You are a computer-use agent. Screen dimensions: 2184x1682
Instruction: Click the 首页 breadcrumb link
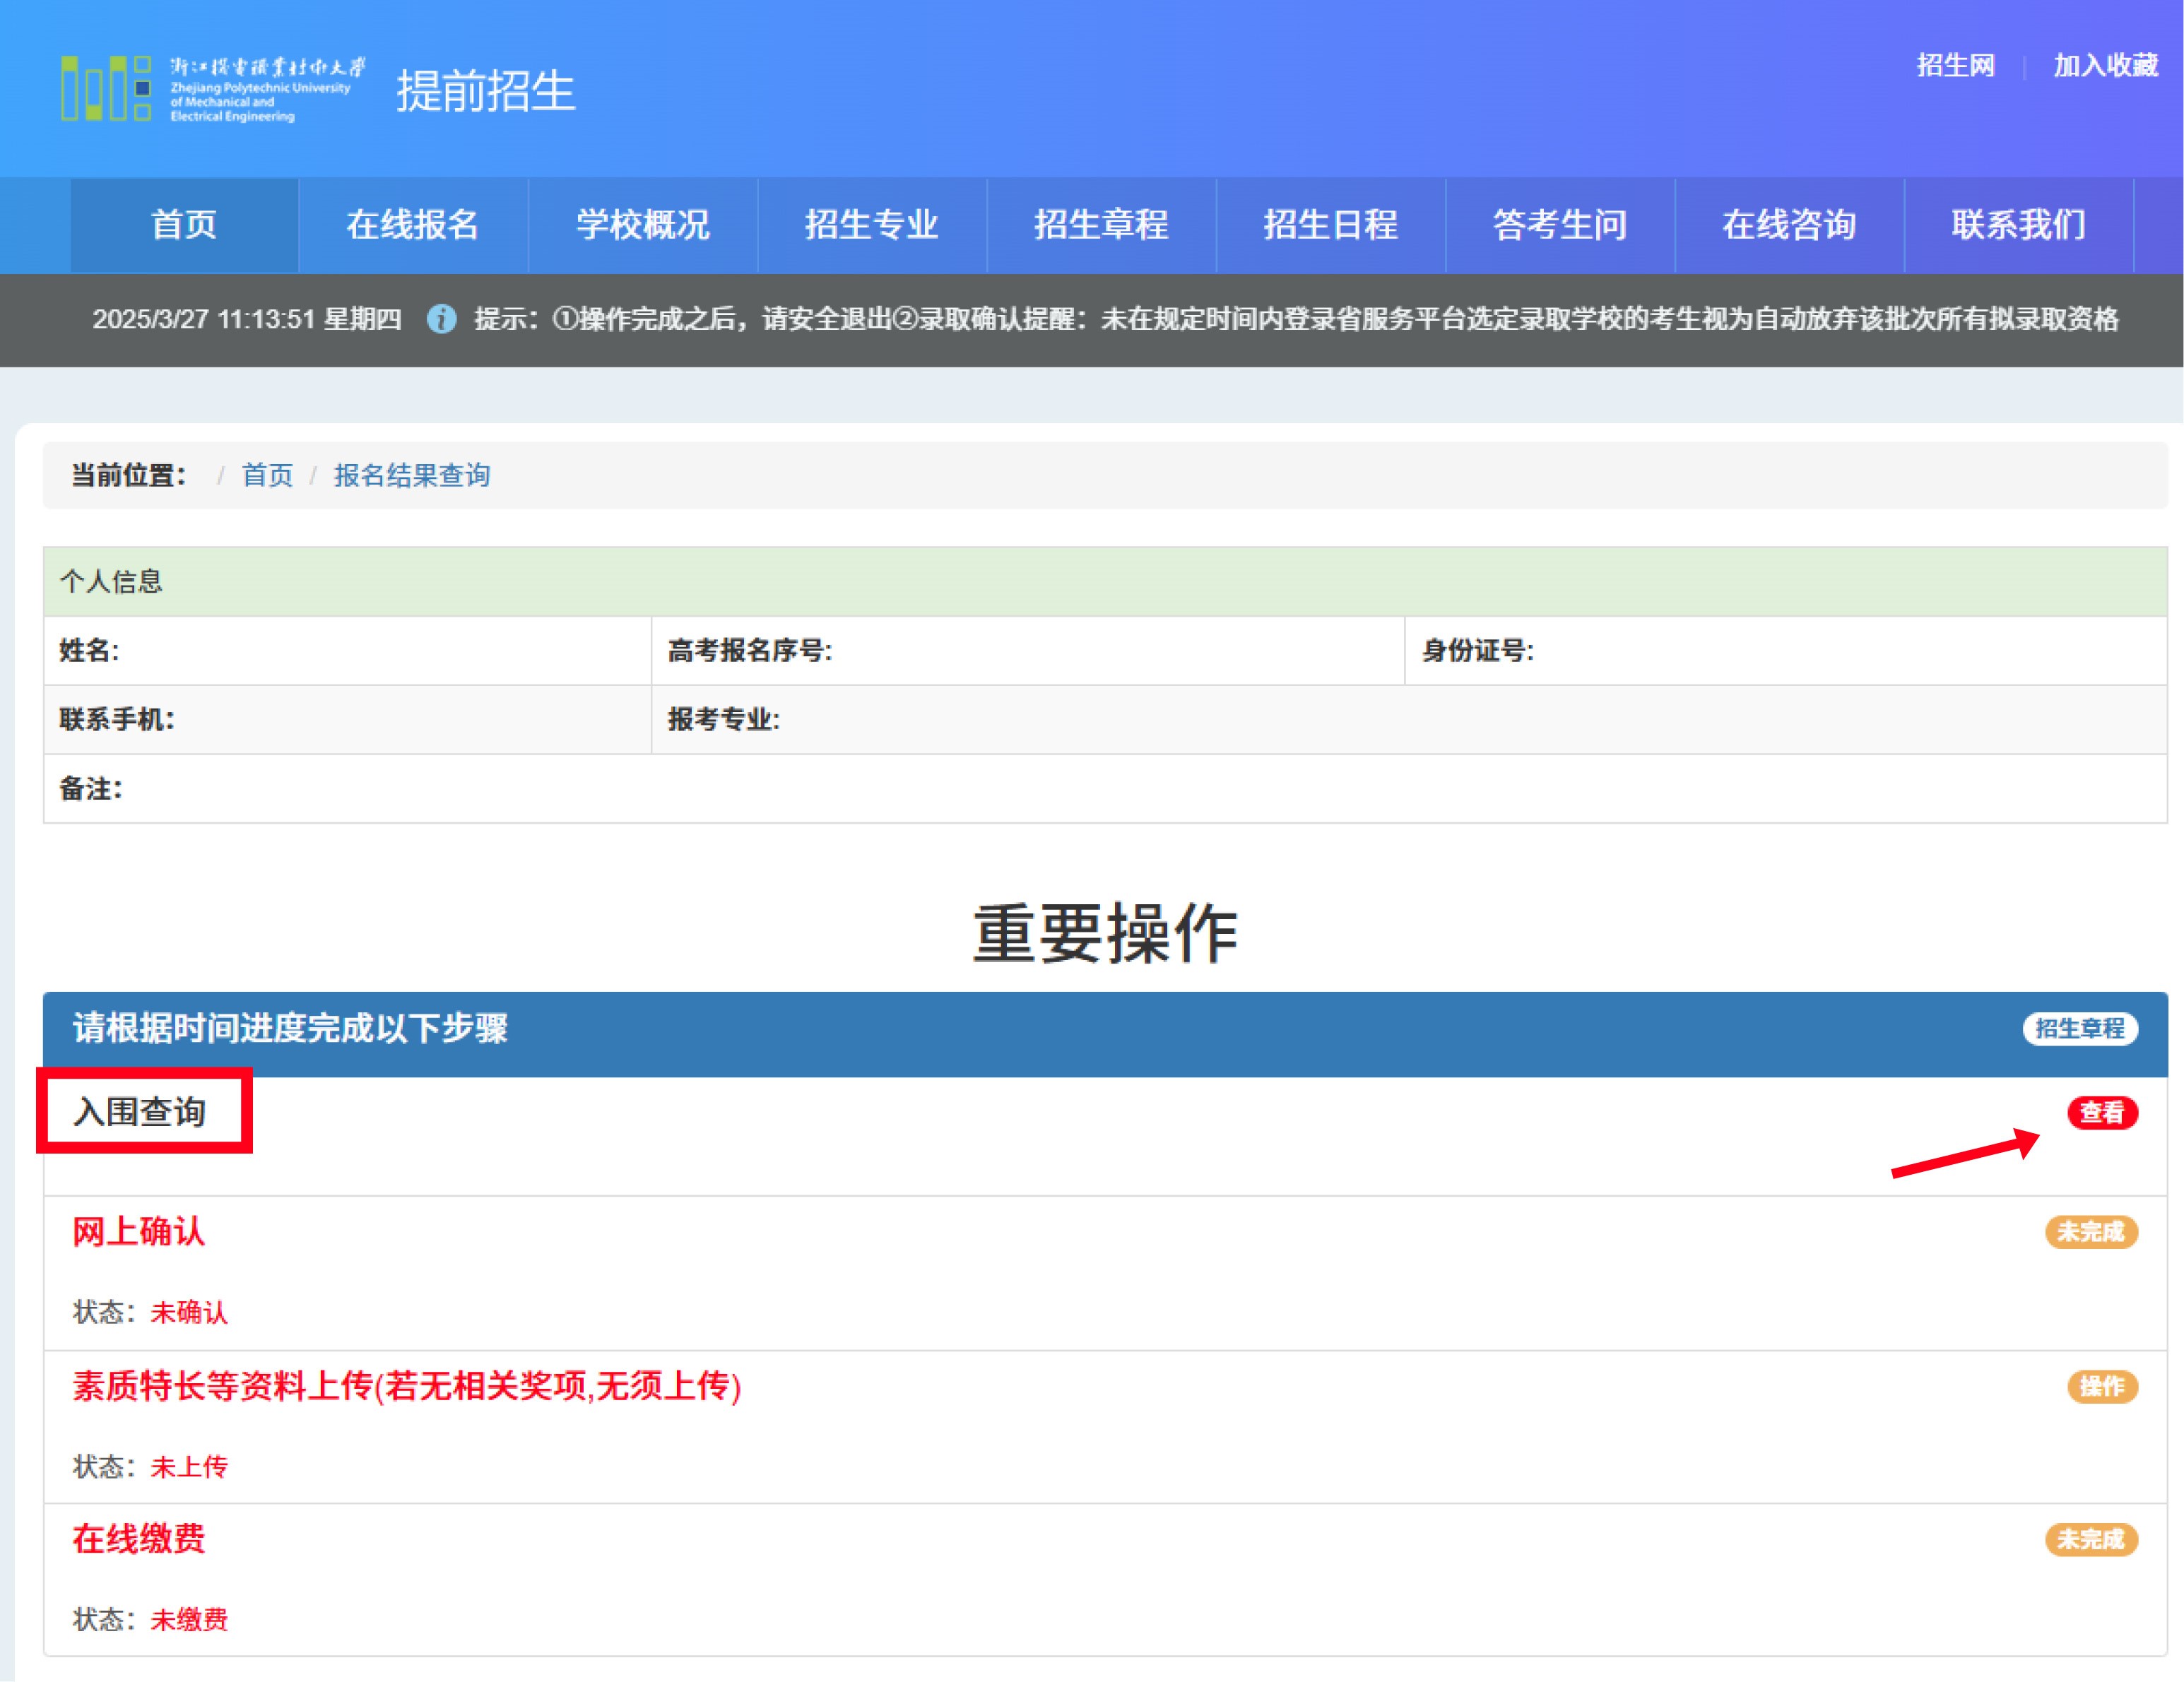(267, 475)
